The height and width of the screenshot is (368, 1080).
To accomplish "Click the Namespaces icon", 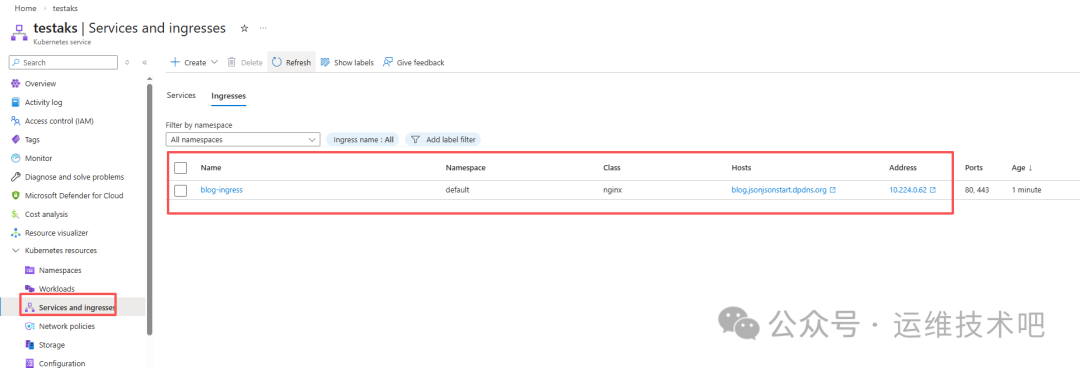I will [x=30, y=270].
